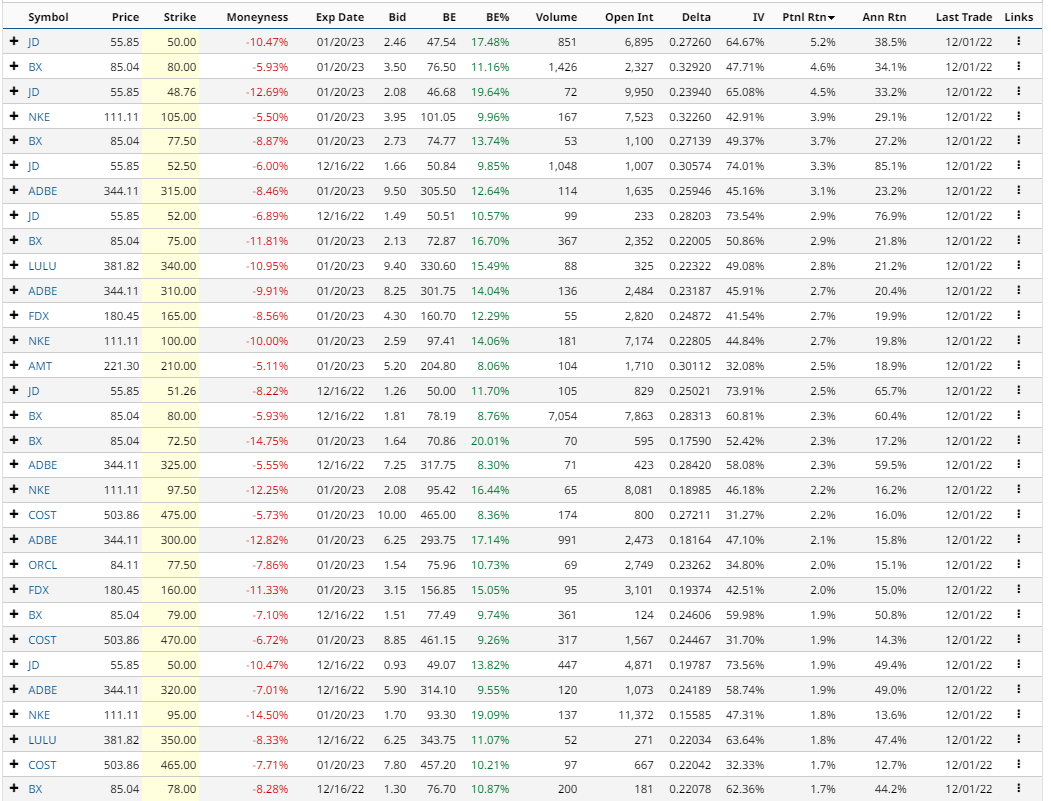Select the 7,054 volume cell
Image resolution: width=1051 pixels, height=801 pixels.
[562, 416]
